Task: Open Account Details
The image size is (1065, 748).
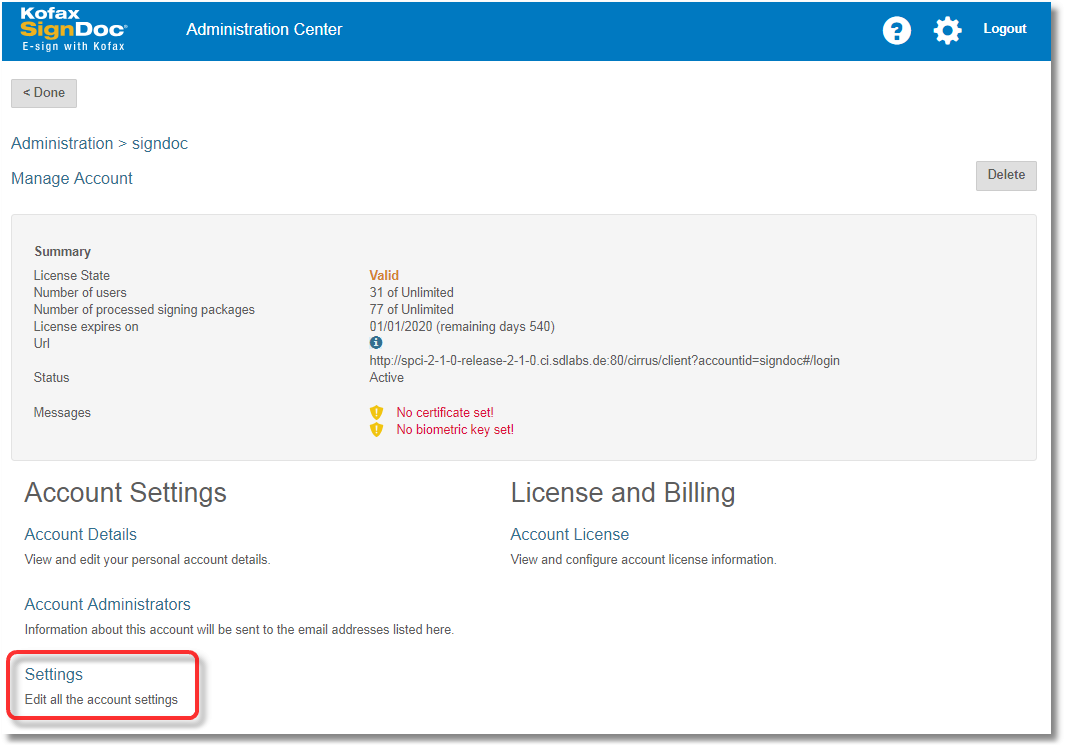Action: 81,535
